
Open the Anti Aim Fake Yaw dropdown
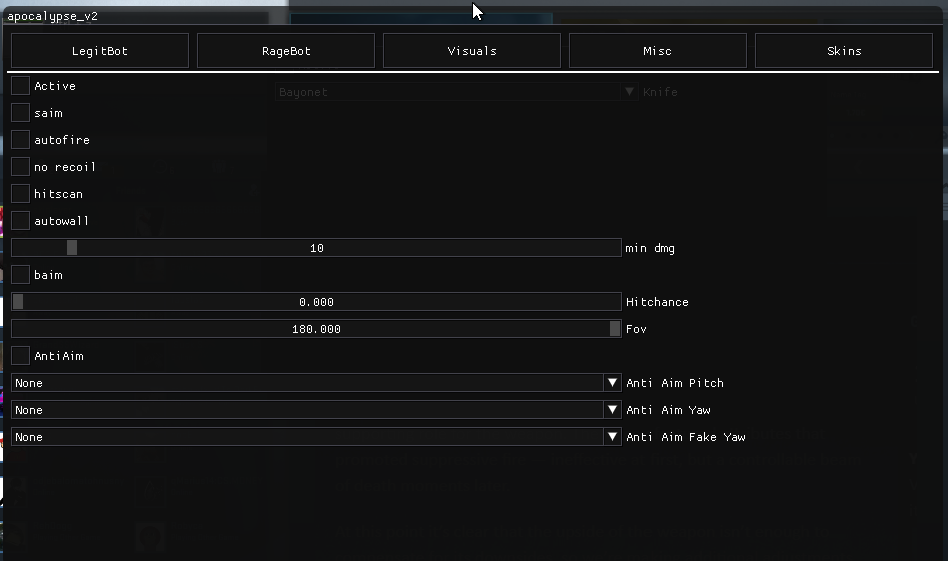pyautogui.click(x=316, y=437)
